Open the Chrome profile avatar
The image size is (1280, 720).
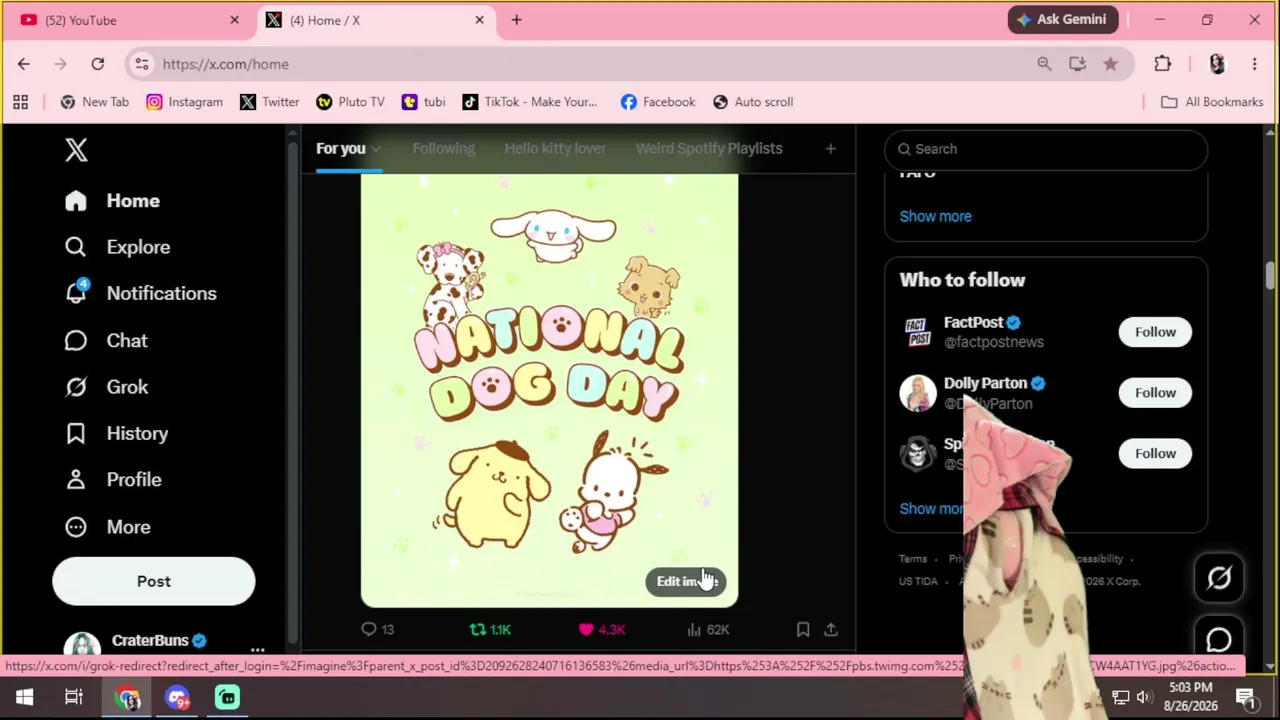coord(1216,64)
